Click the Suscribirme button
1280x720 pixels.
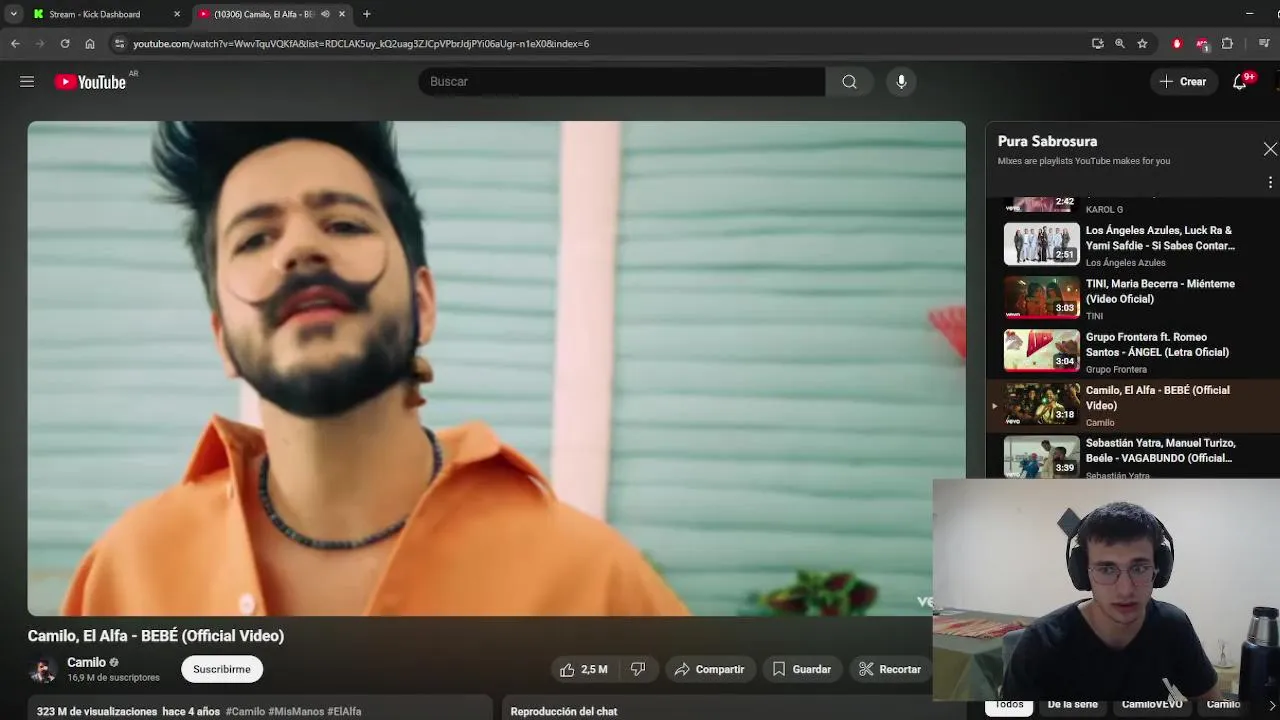(222, 669)
